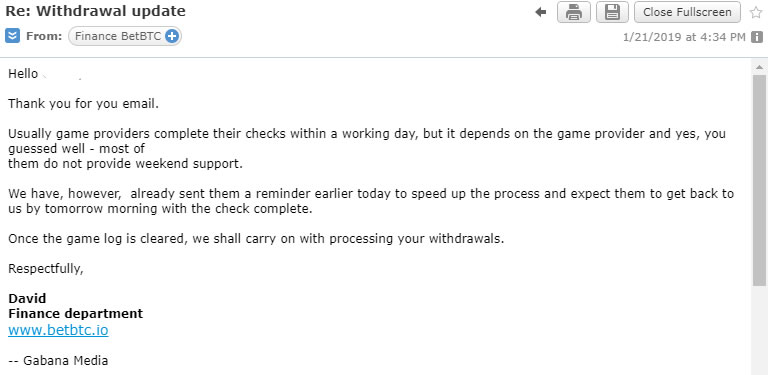Click the subject line Re: Withdrawal update
This screenshot has width=768, height=375.
coord(96,11)
